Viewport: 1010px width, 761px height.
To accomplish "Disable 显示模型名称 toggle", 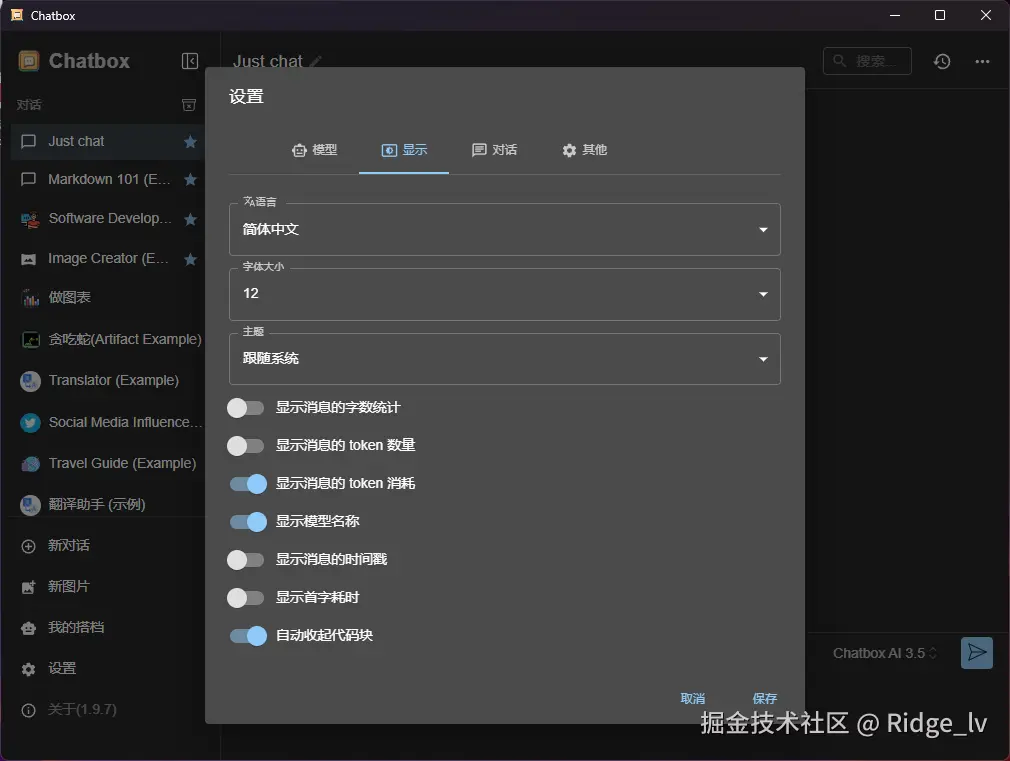I will pos(248,522).
